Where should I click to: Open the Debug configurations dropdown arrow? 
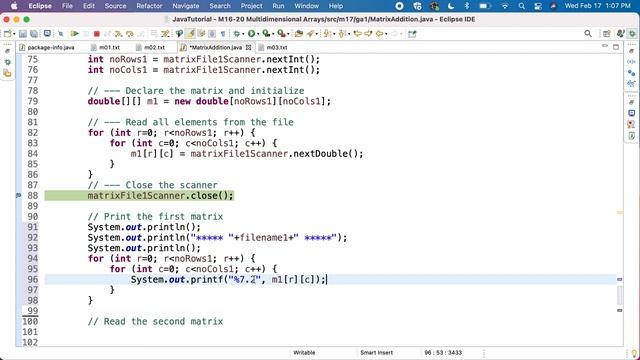coord(243,34)
